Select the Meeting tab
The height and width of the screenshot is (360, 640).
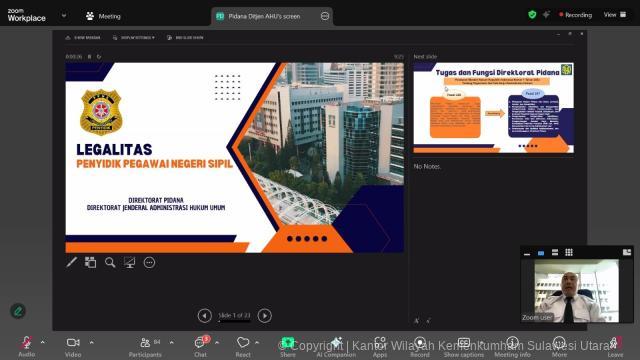(x=104, y=16)
